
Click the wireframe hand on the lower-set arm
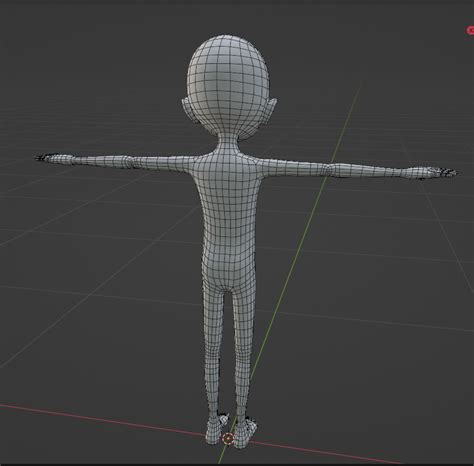pyautogui.click(x=432, y=172)
